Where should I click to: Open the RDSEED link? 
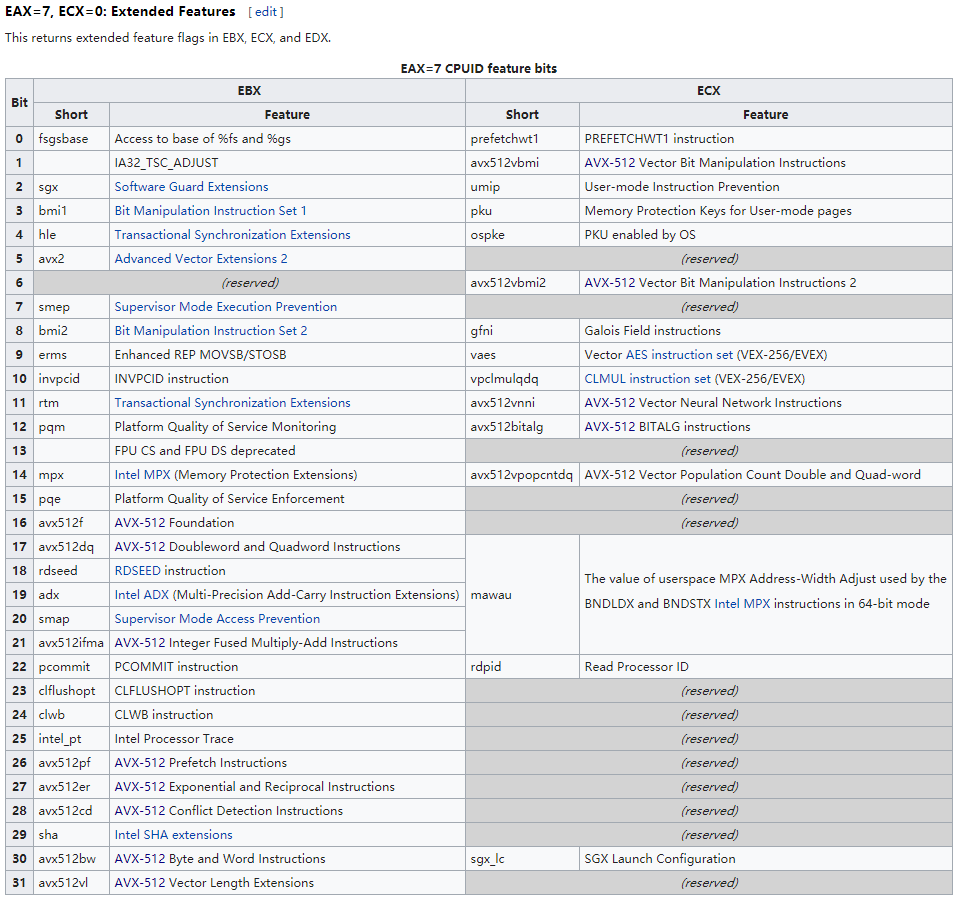(x=138, y=572)
